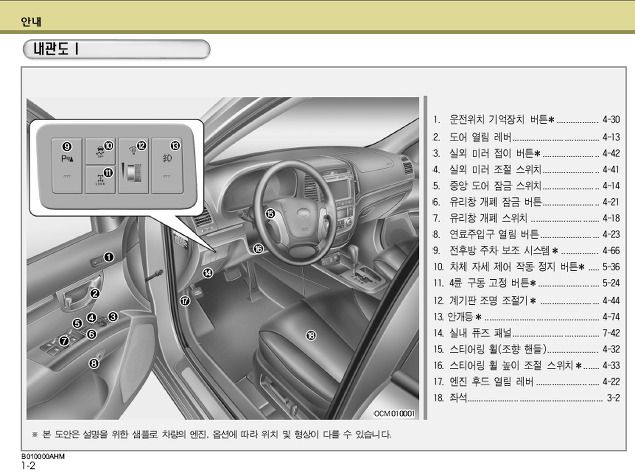635x475 pixels.
Task: Click page reference '7-42'
Action: pos(611,333)
